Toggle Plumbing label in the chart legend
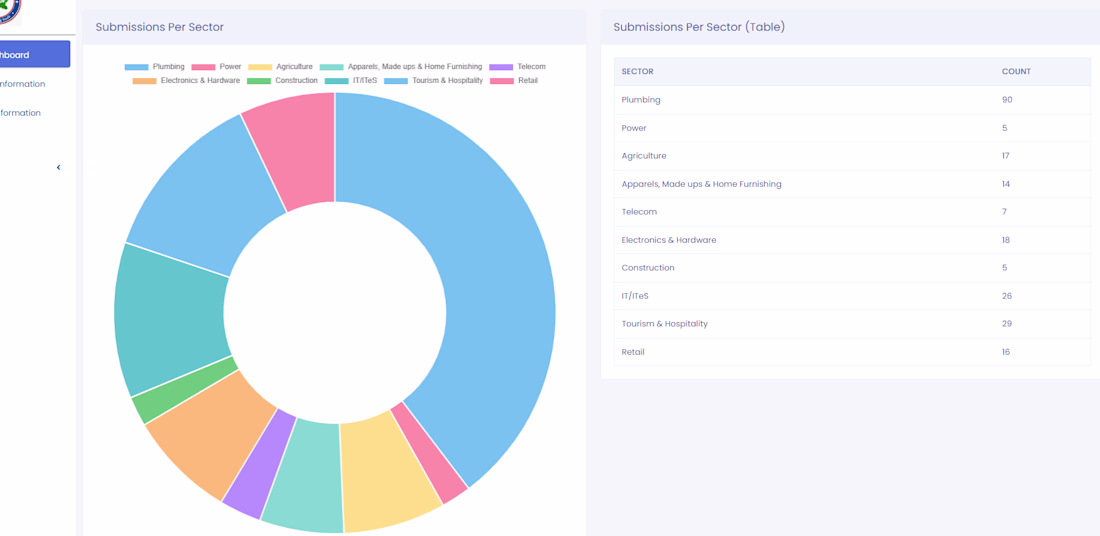Screen dimensions: 1100x536 click(168, 67)
